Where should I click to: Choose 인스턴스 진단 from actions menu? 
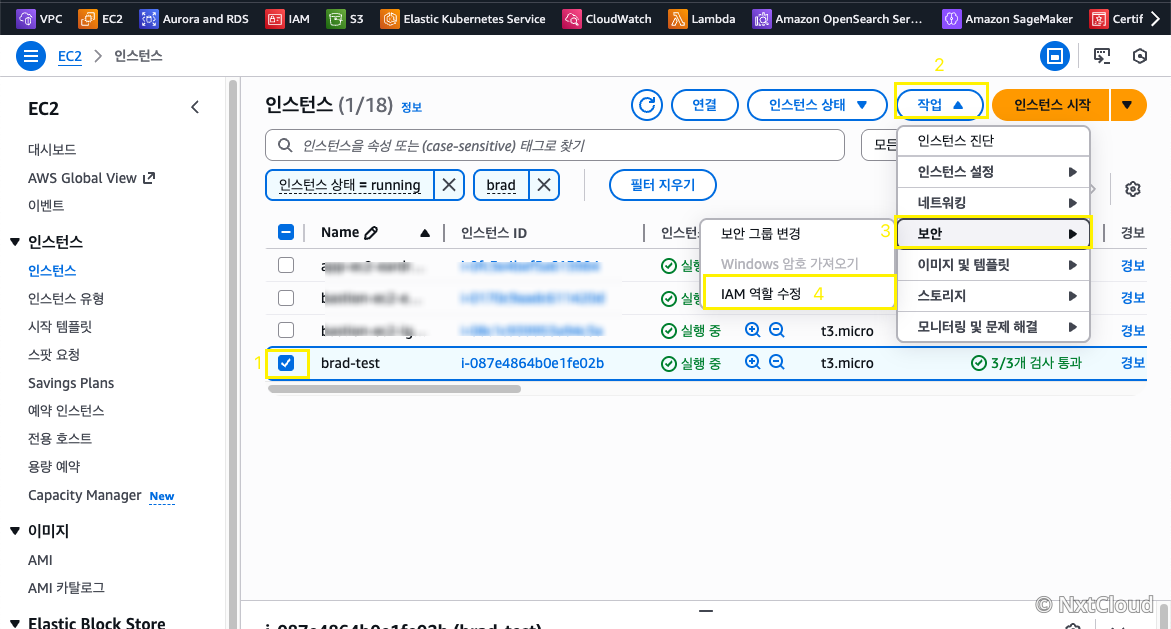pos(993,140)
